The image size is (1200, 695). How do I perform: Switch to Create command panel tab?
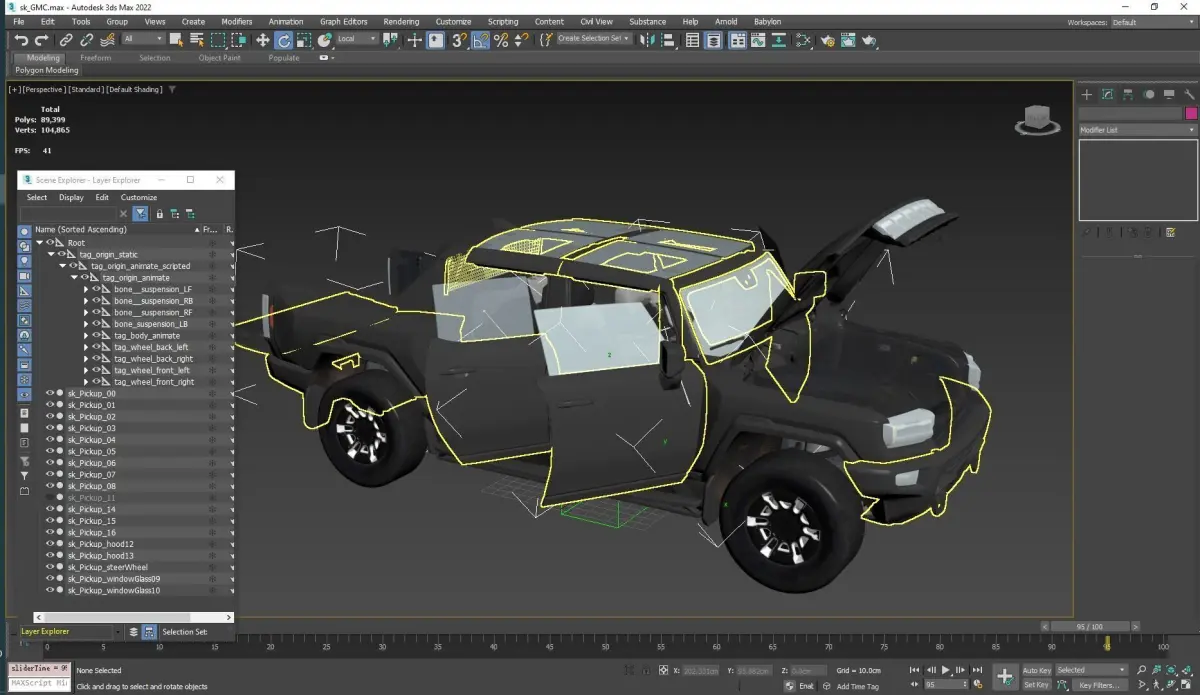pyautogui.click(x=1087, y=94)
